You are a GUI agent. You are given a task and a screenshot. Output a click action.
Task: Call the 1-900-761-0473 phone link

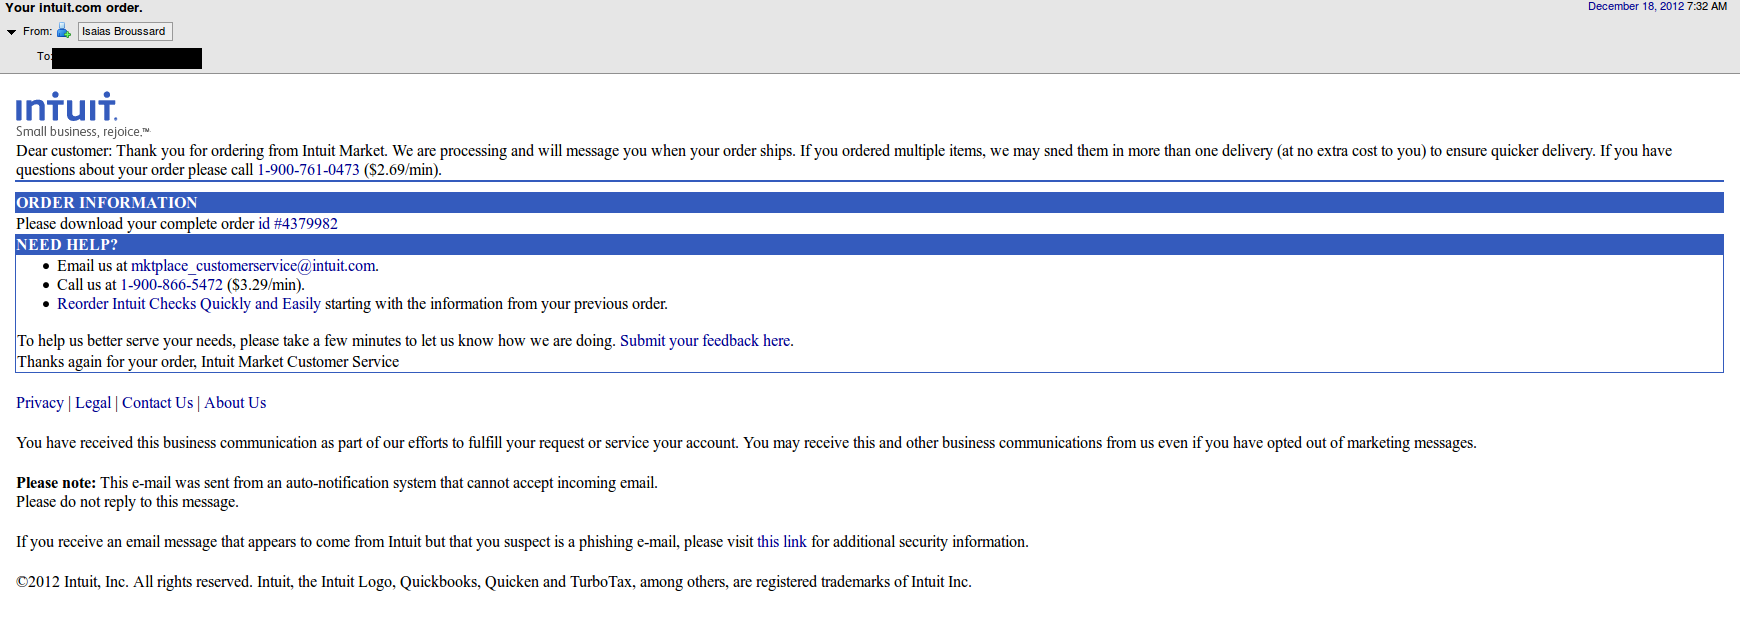point(308,170)
